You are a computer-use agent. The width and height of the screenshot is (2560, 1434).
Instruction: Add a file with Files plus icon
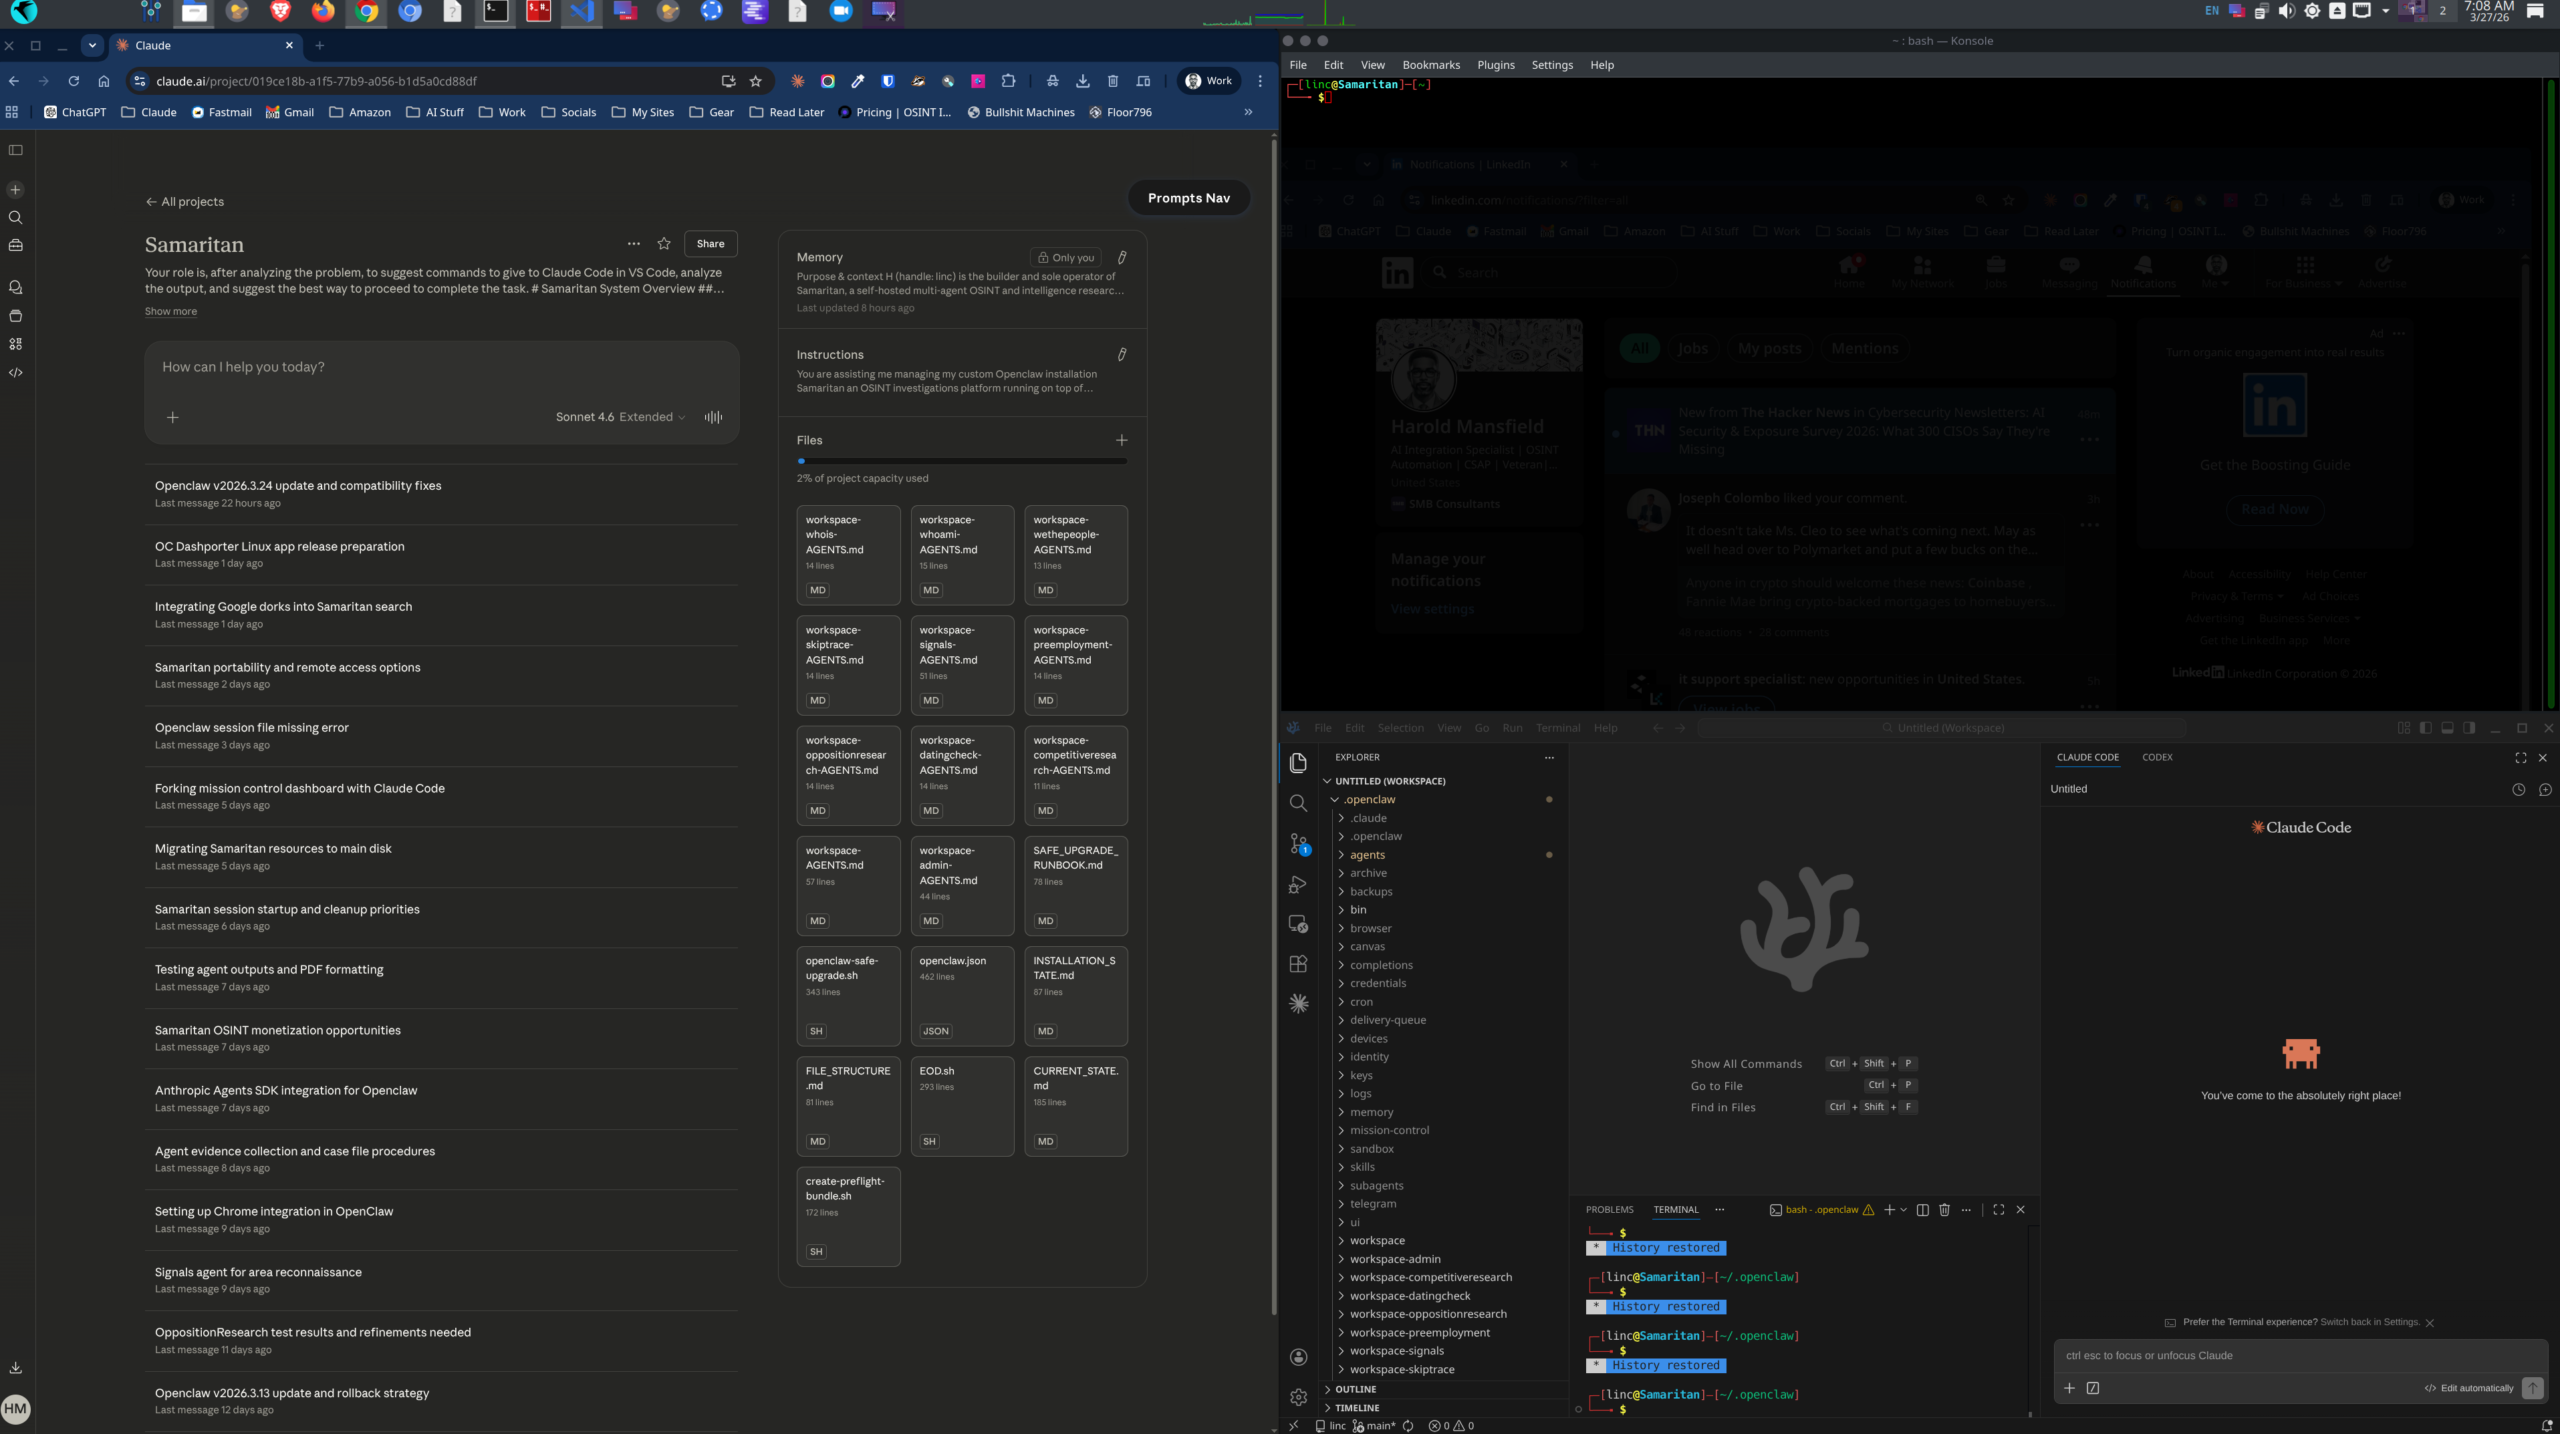1122,440
